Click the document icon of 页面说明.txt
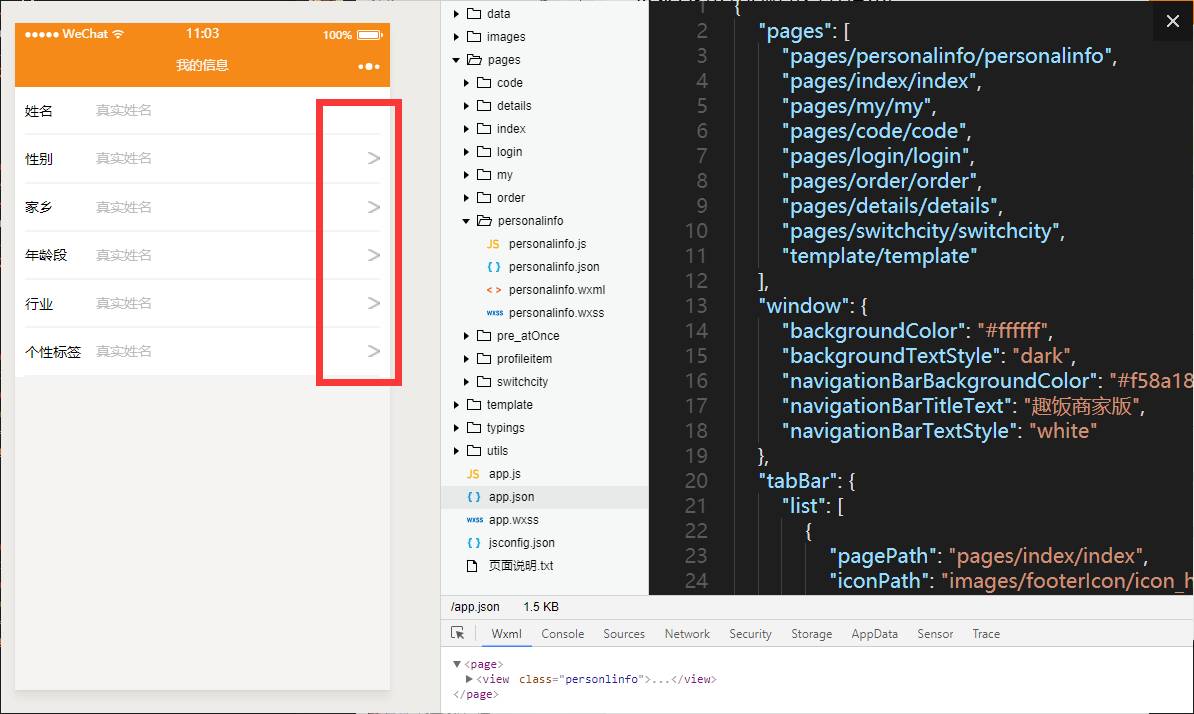The width and height of the screenshot is (1194, 714). [474, 566]
